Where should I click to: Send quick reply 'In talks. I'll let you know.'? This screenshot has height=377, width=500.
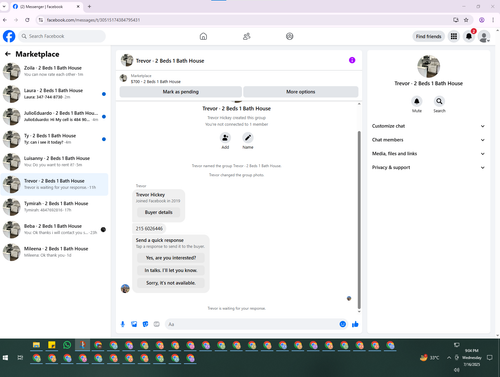[171, 270]
